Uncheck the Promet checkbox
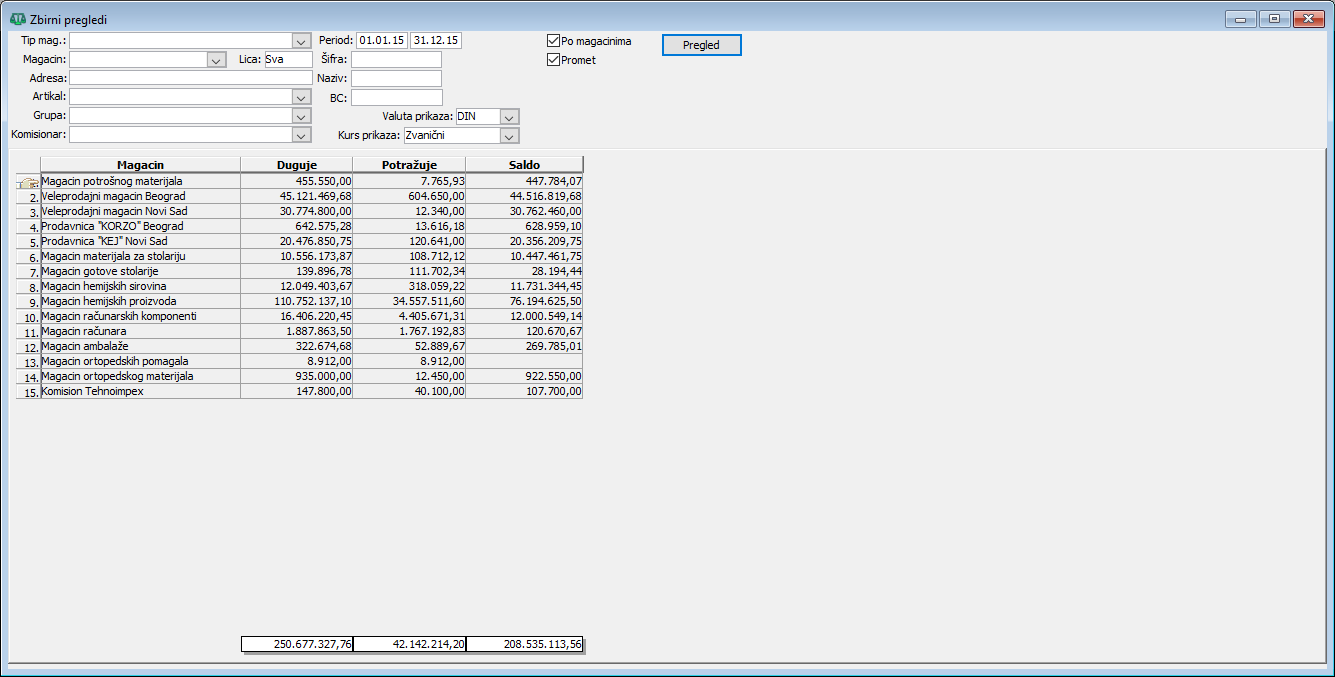Screen dimensions: 1335x677 click(553, 60)
